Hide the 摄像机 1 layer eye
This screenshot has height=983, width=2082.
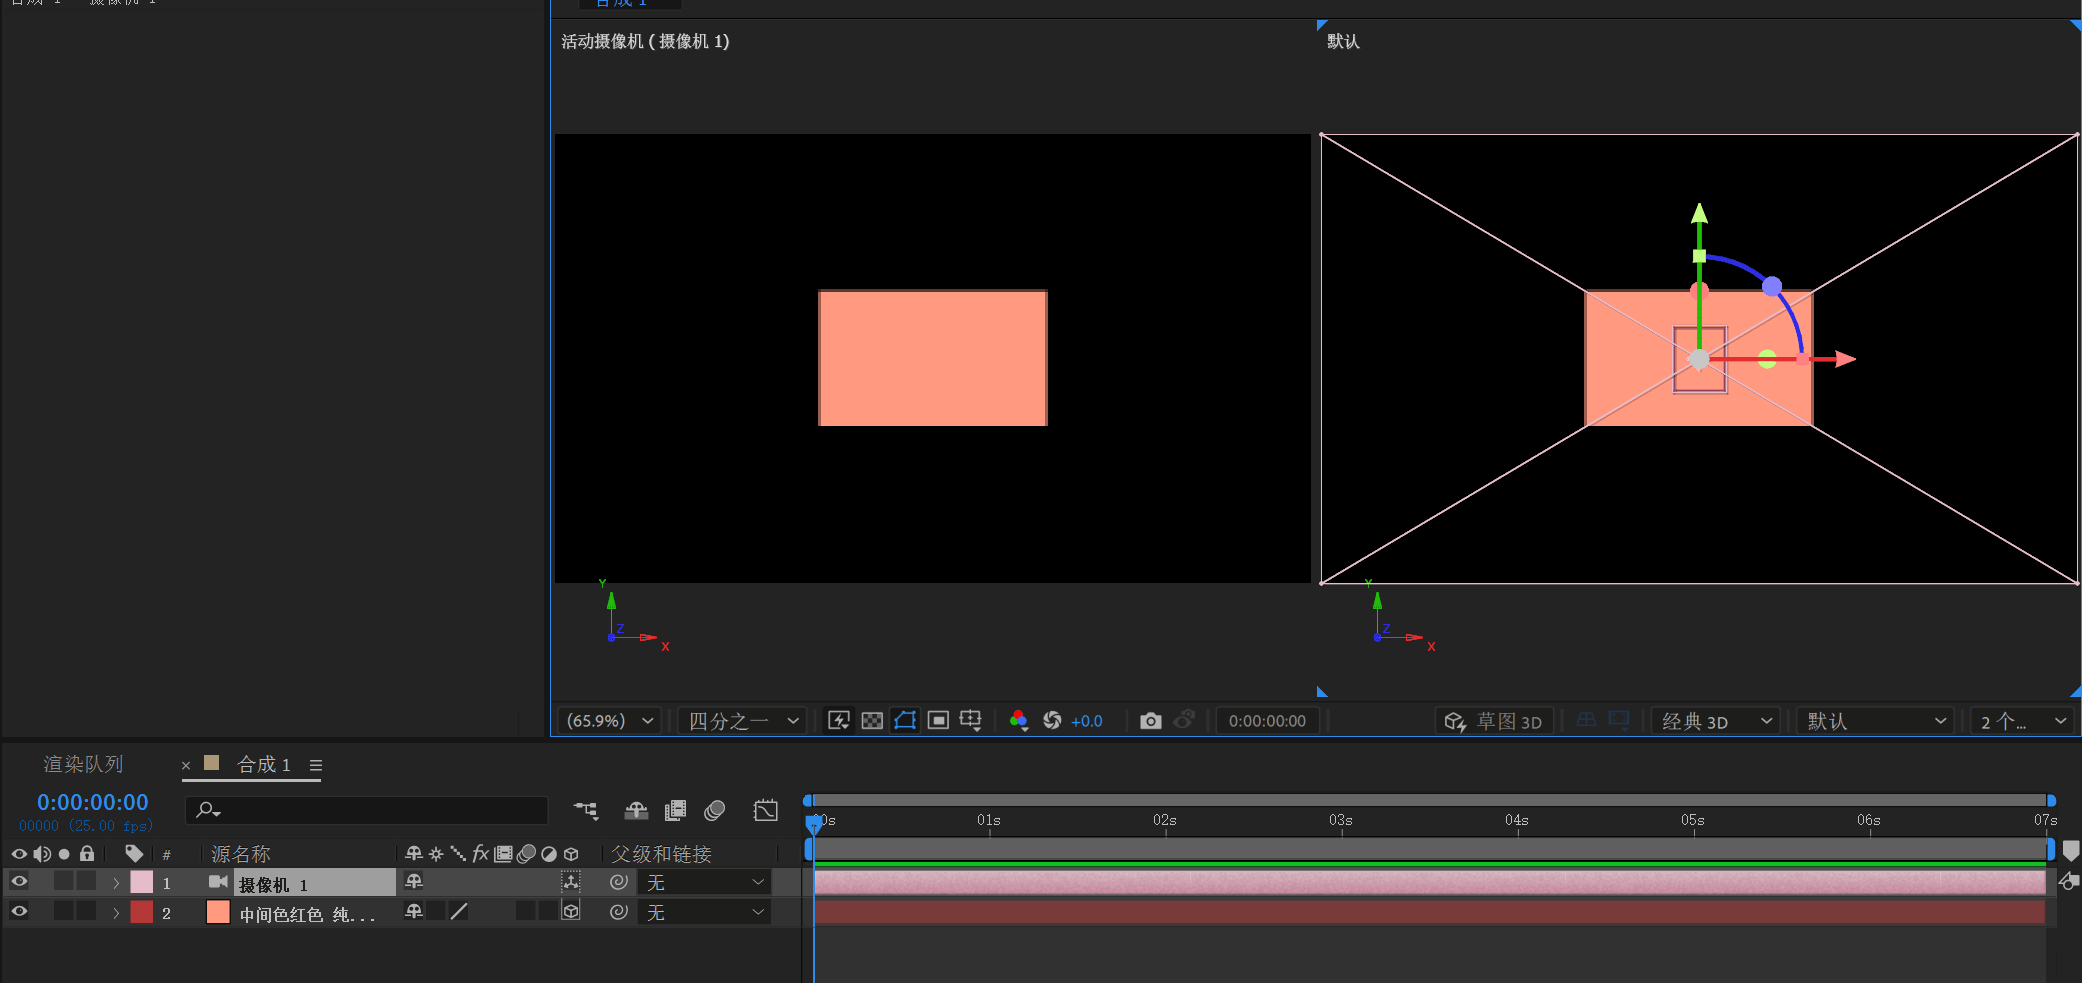tap(19, 881)
